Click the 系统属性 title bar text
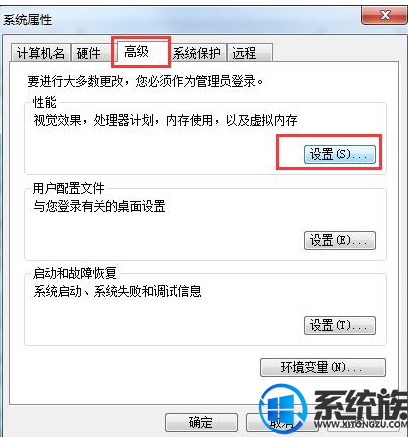Viewport: 408px width, 437px height. click(x=28, y=20)
